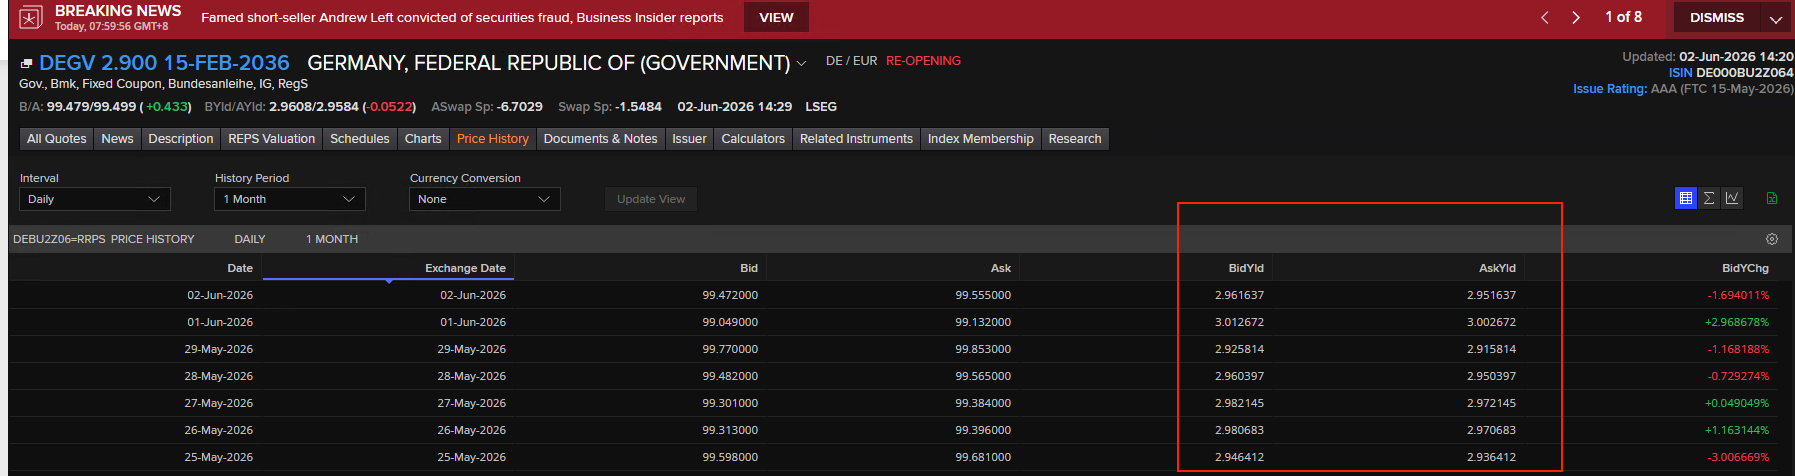Dismiss the breaking news banner
Screen dimensions: 1795x476
point(1717,18)
